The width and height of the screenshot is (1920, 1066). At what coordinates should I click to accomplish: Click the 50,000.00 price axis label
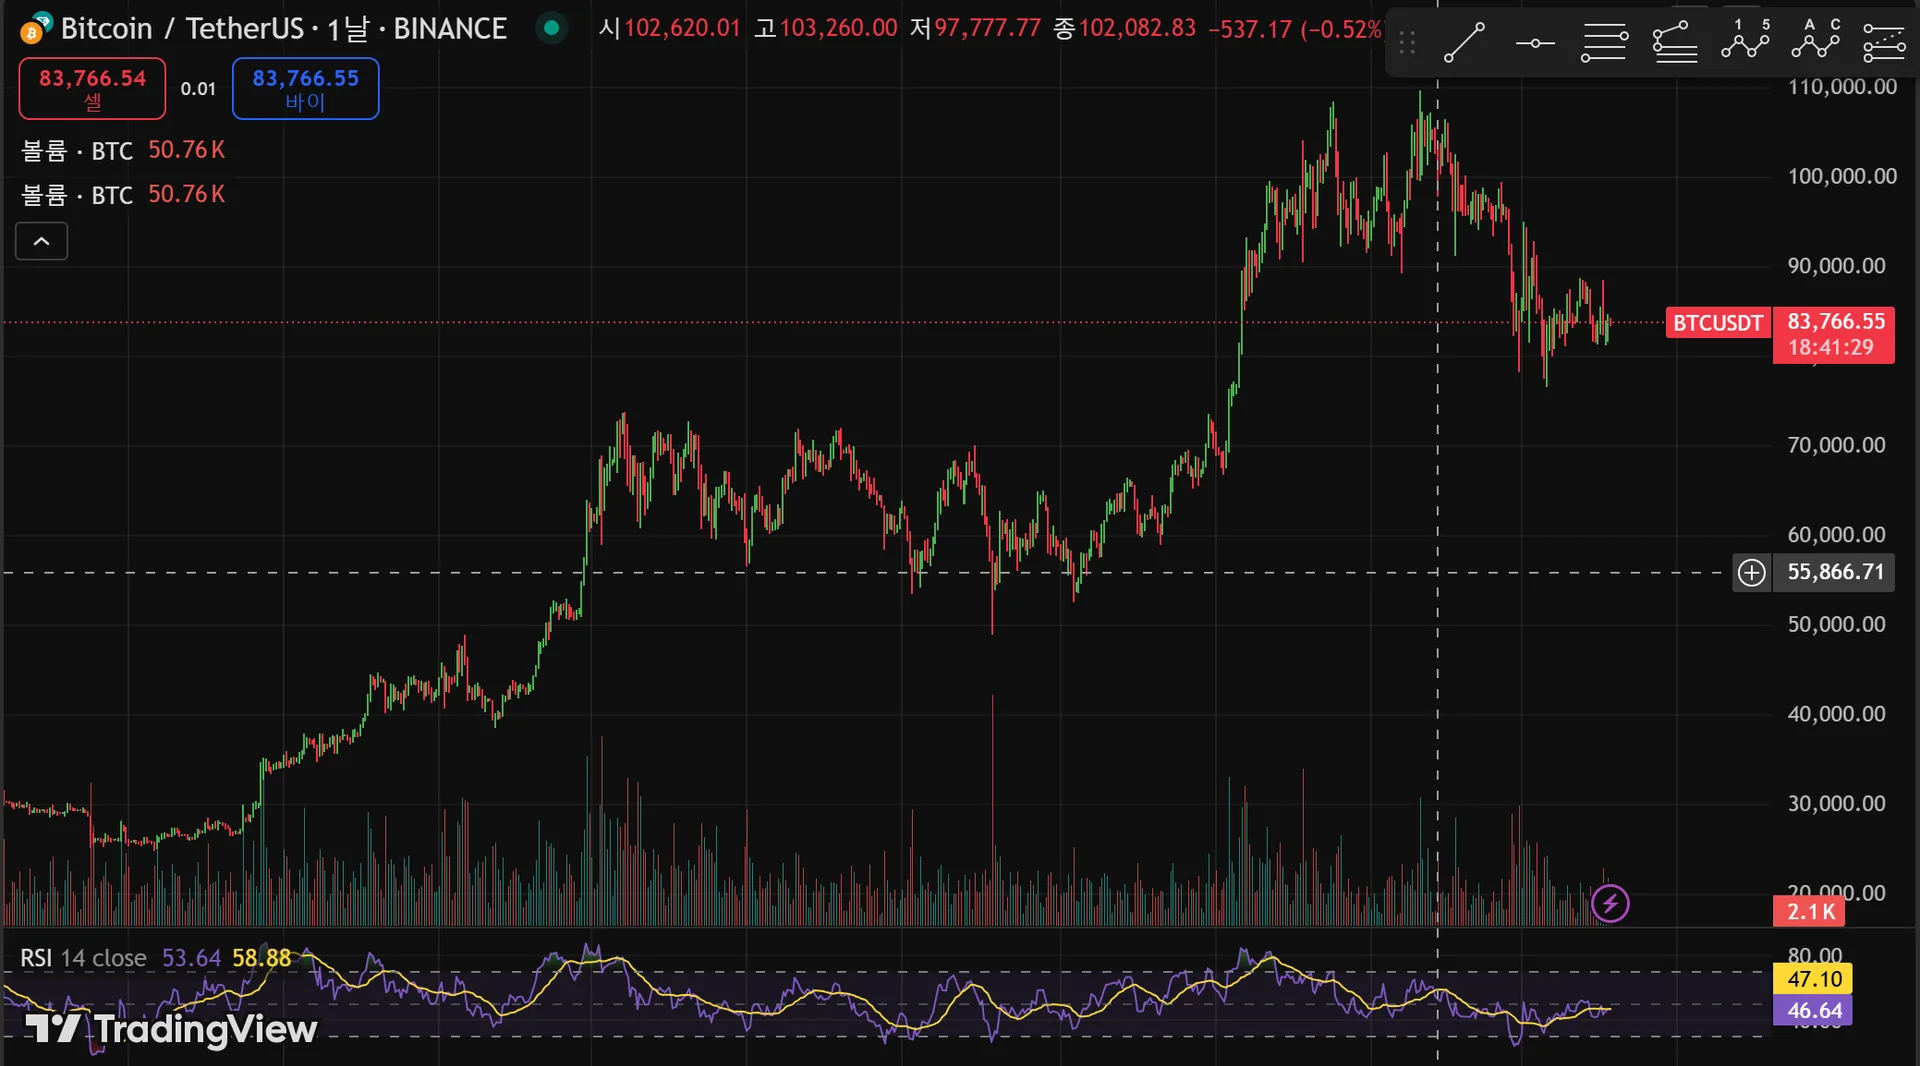[x=1837, y=624]
